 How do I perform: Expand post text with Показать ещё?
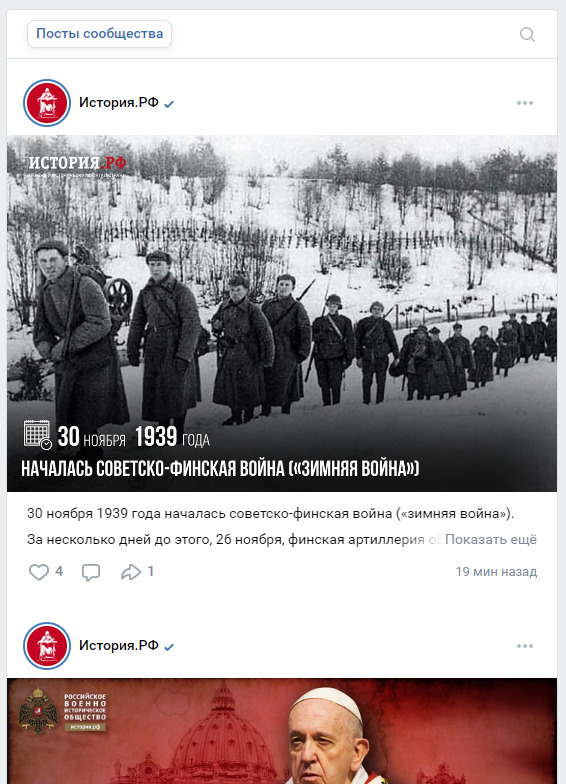coord(490,540)
